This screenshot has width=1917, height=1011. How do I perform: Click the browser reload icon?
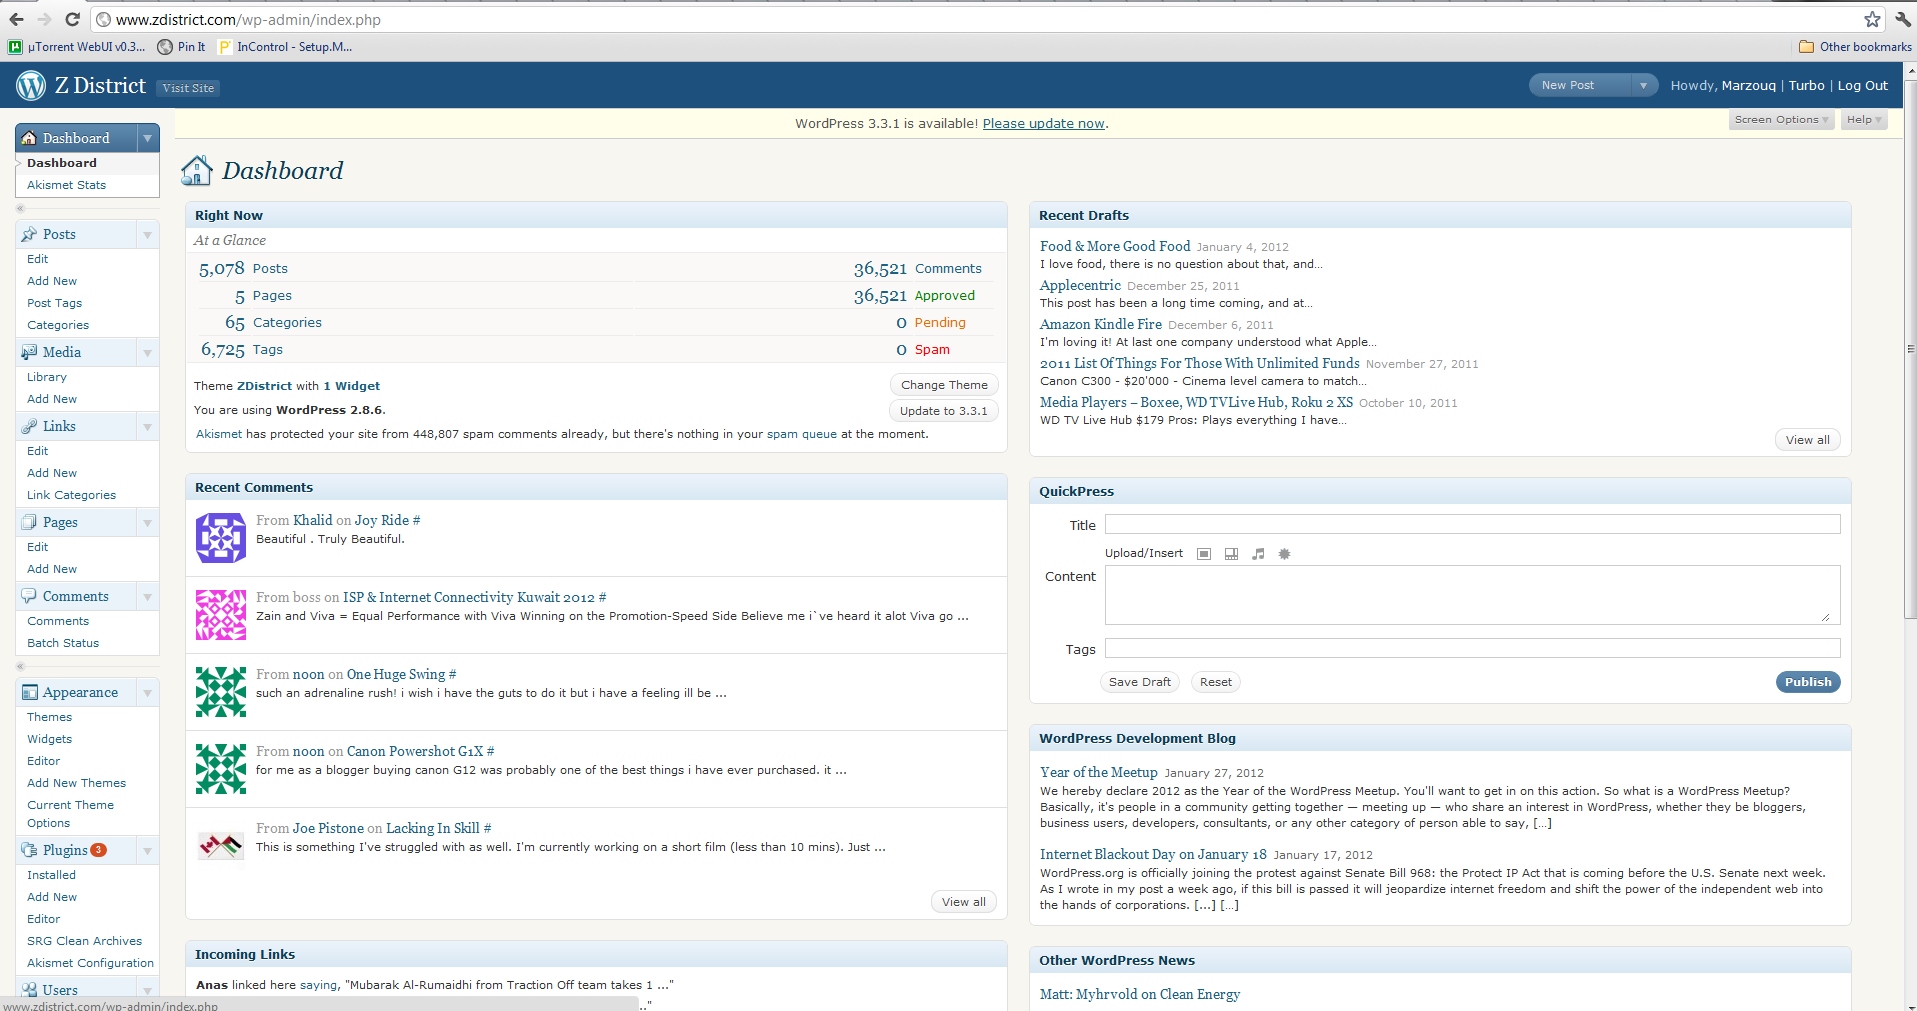[x=72, y=19]
